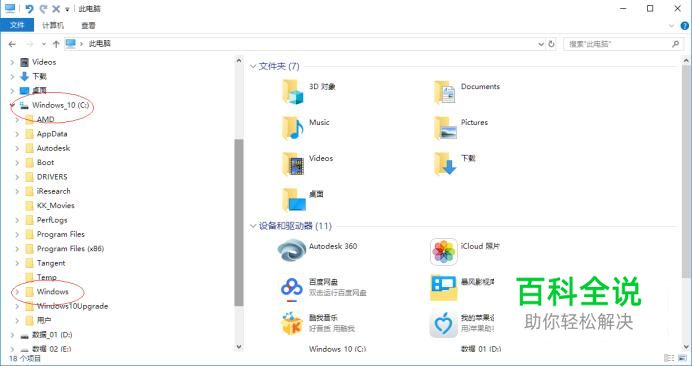Expand the Autodesk folder node
Screen dimensions: 692x366
(17, 148)
